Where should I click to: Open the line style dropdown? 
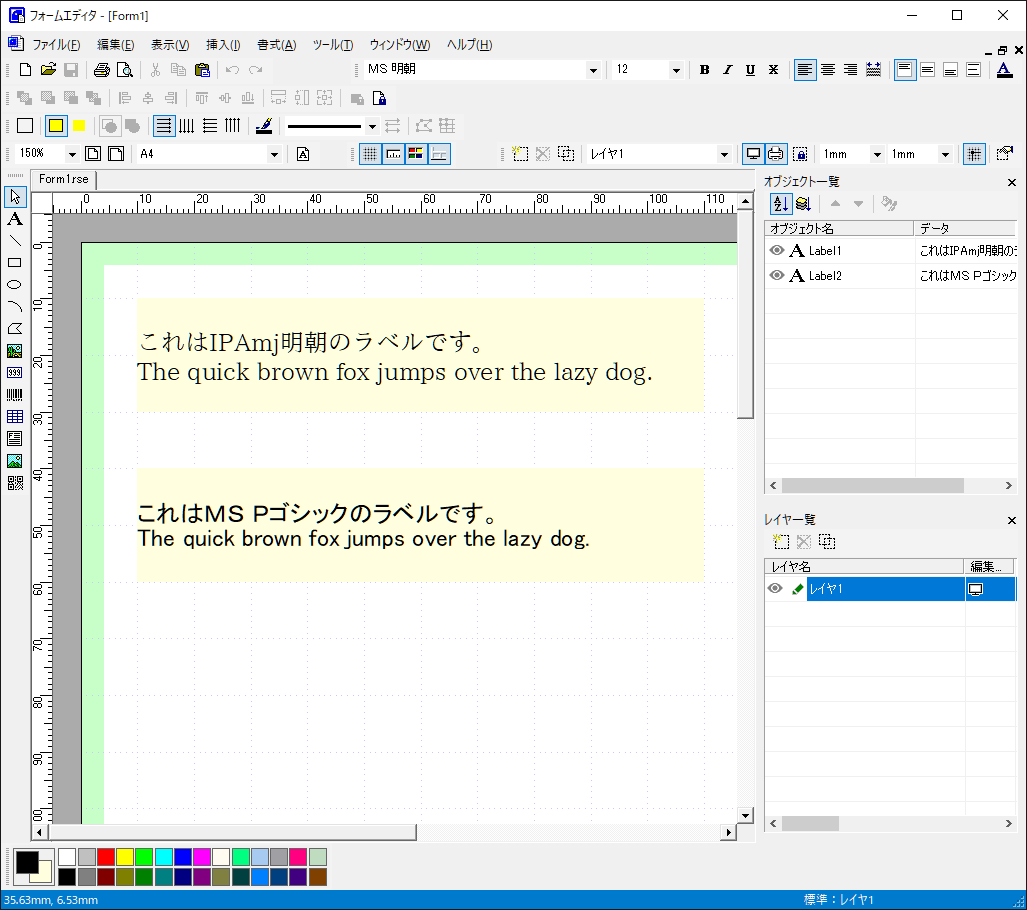point(372,126)
